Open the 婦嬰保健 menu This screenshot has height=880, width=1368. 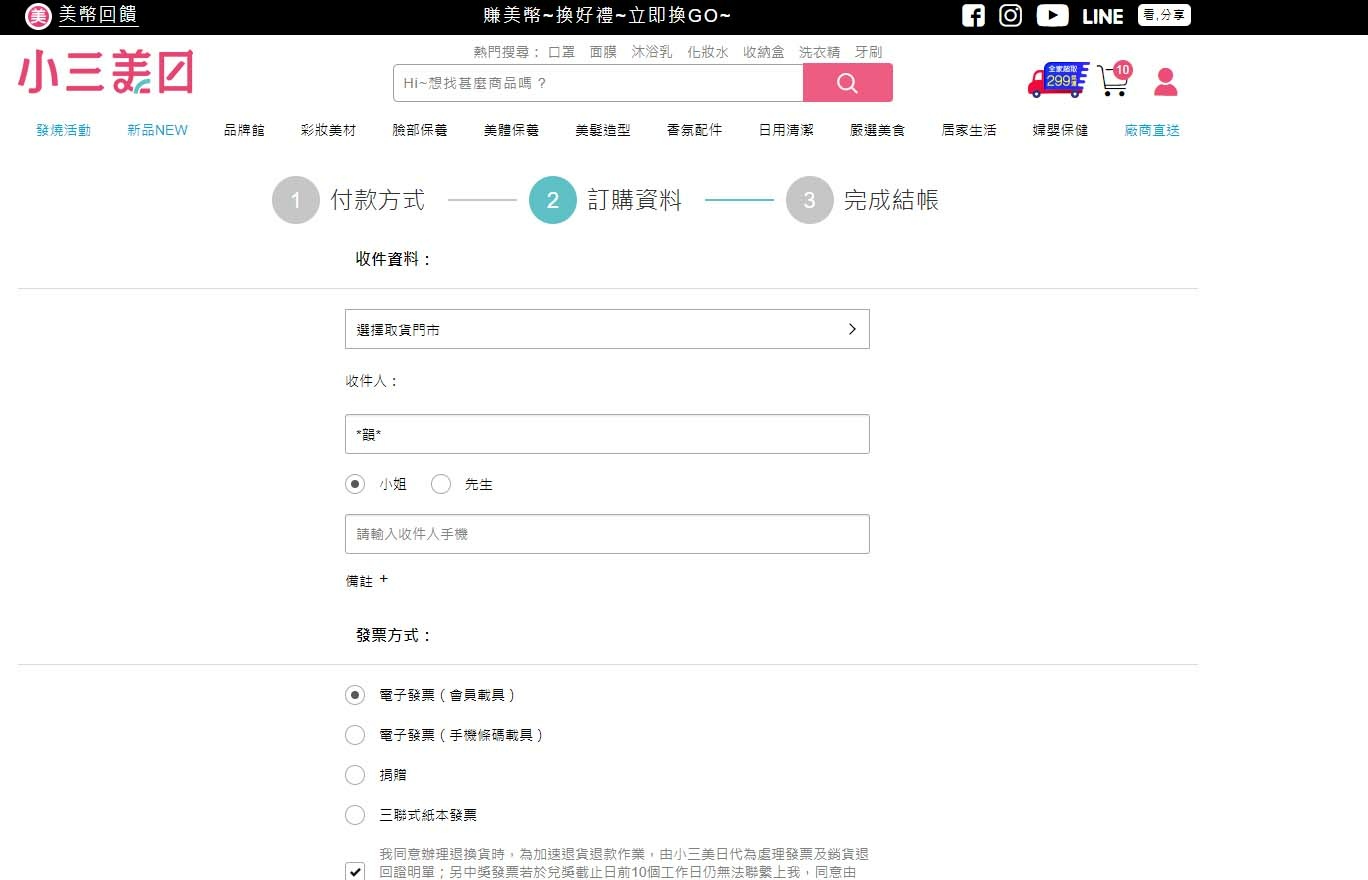(x=1061, y=130)
